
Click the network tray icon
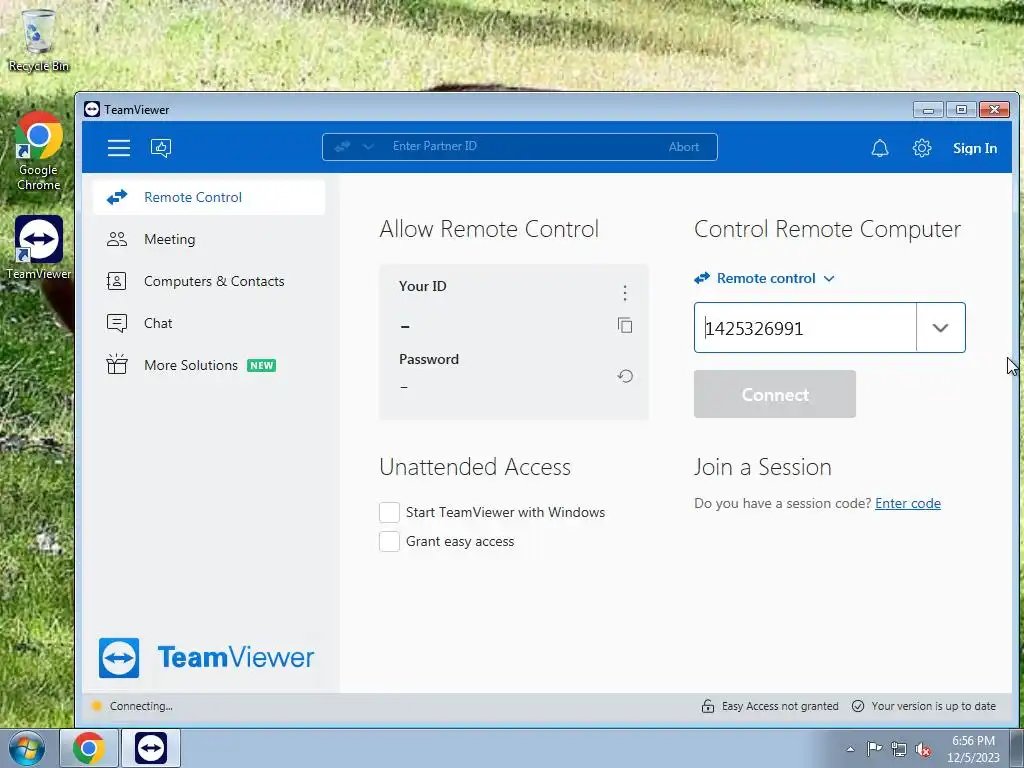[x=899, y=749]
